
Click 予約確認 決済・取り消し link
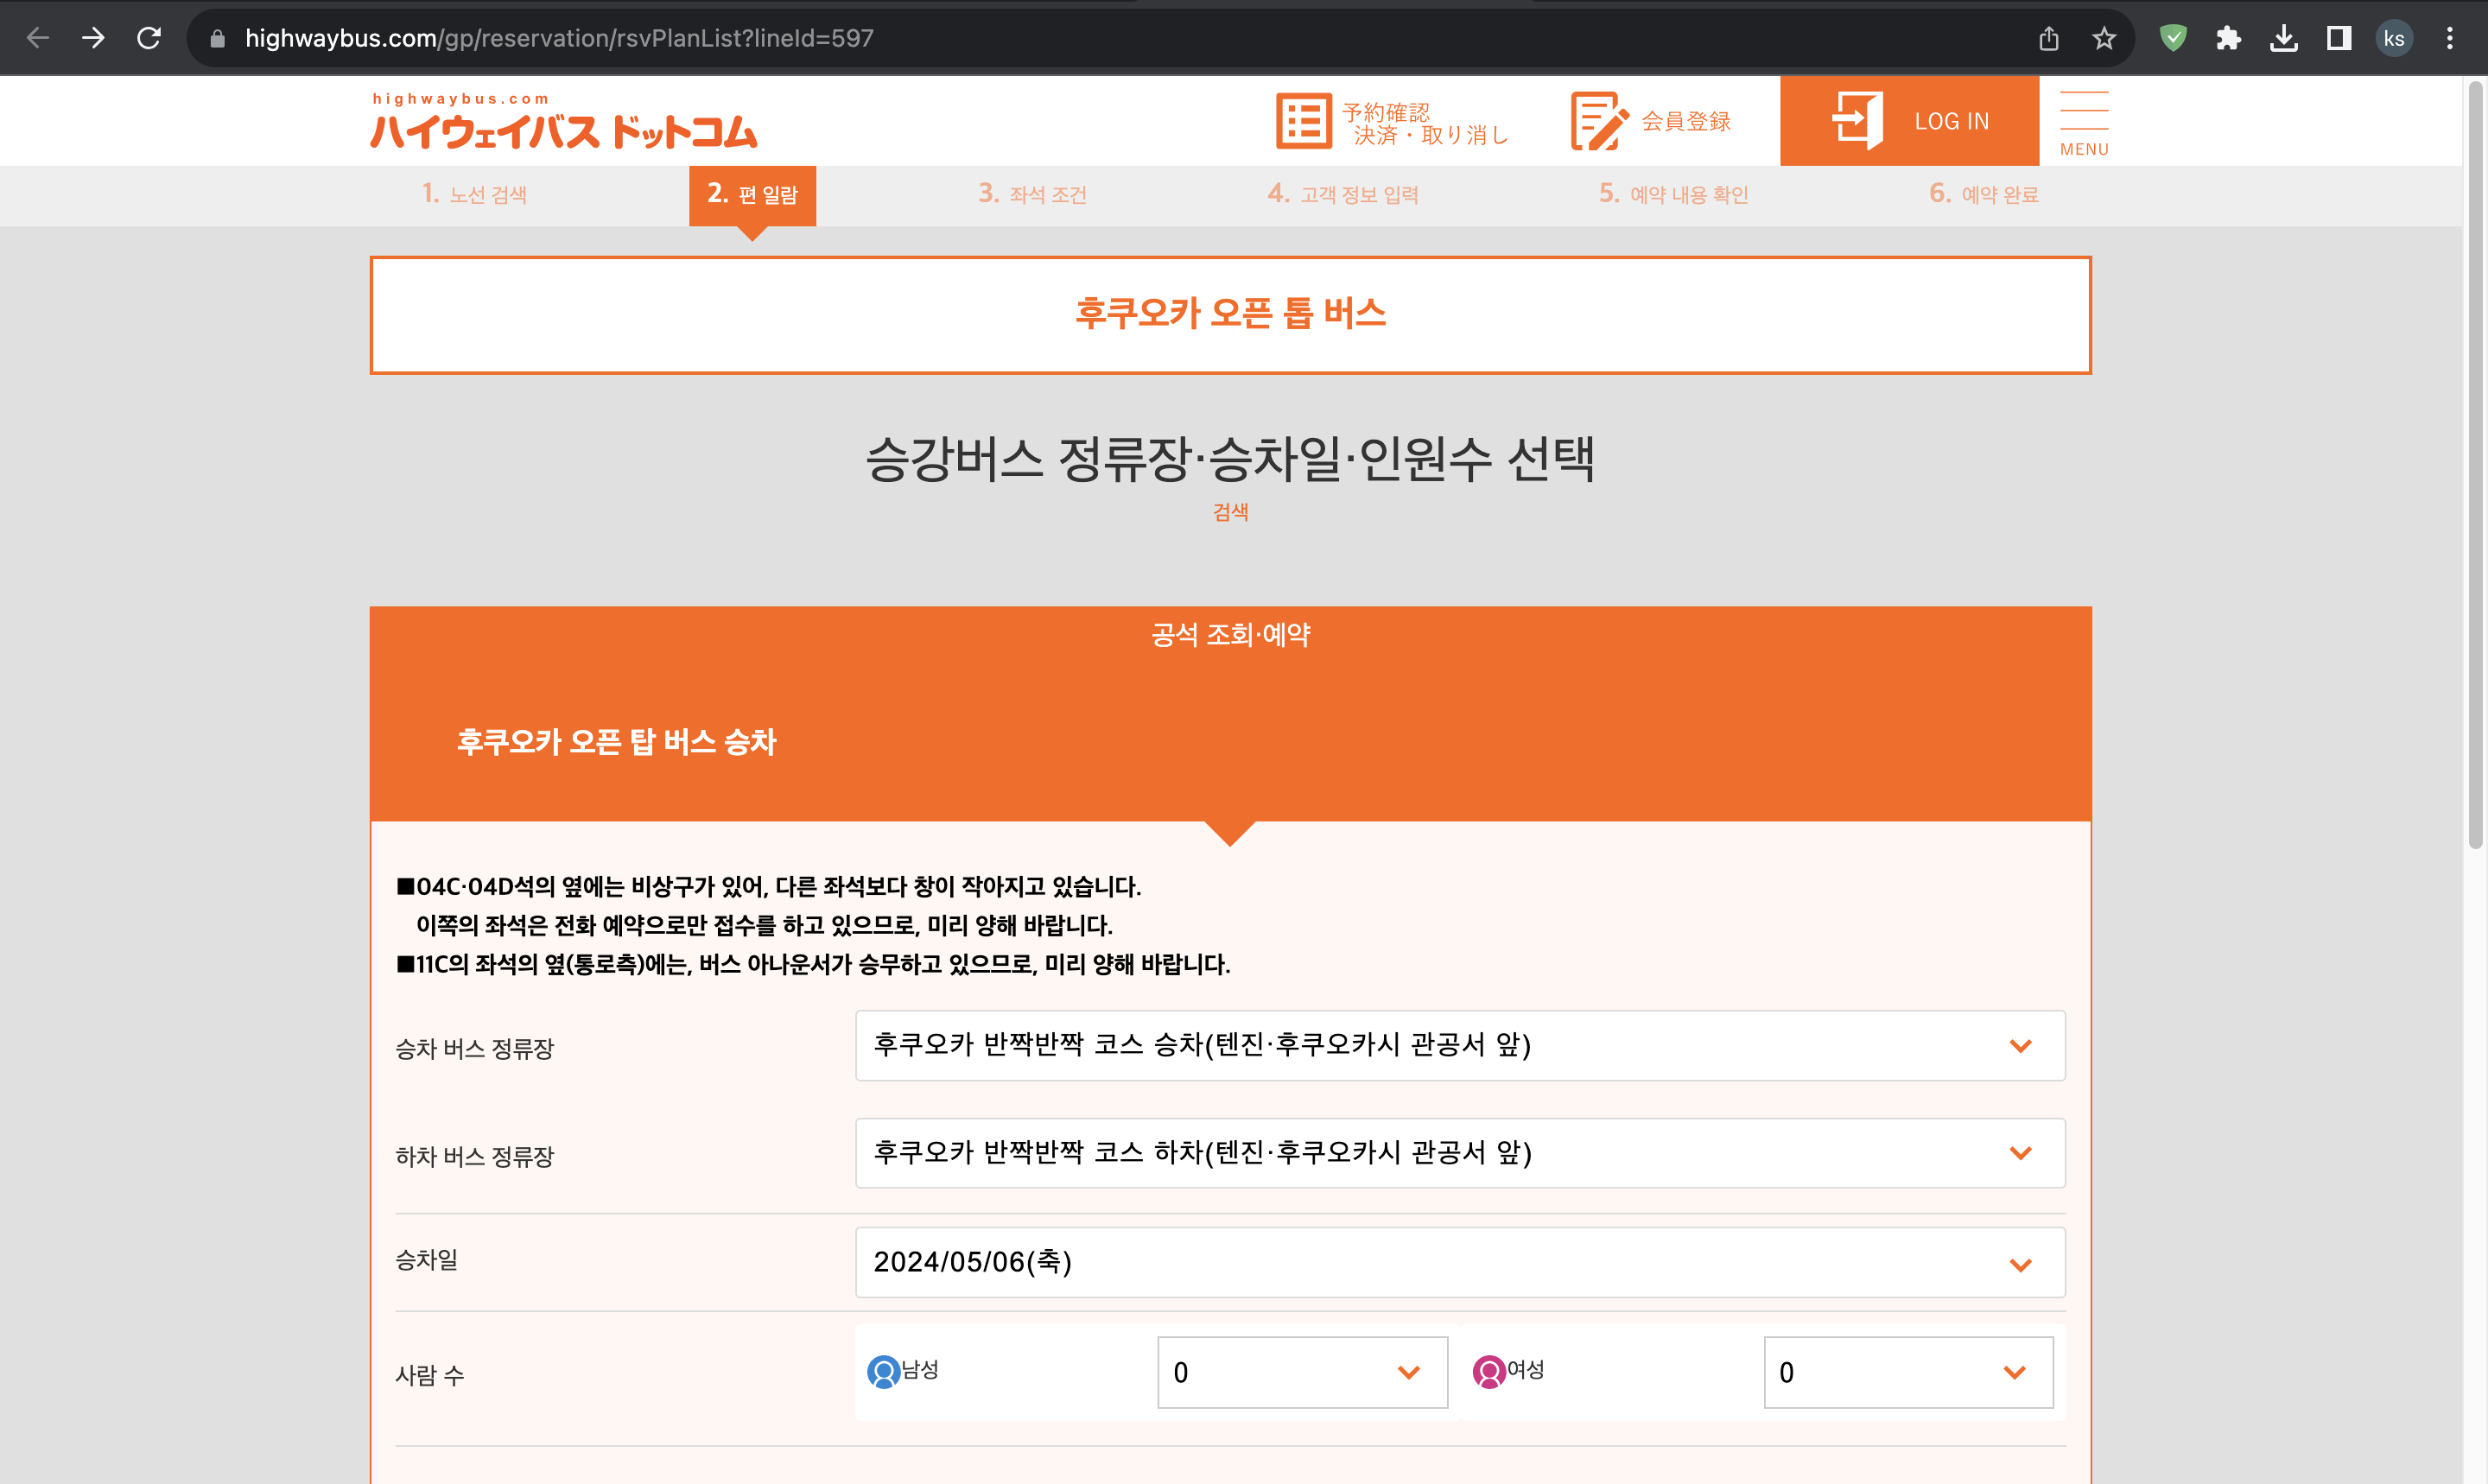pos(1424,123)
